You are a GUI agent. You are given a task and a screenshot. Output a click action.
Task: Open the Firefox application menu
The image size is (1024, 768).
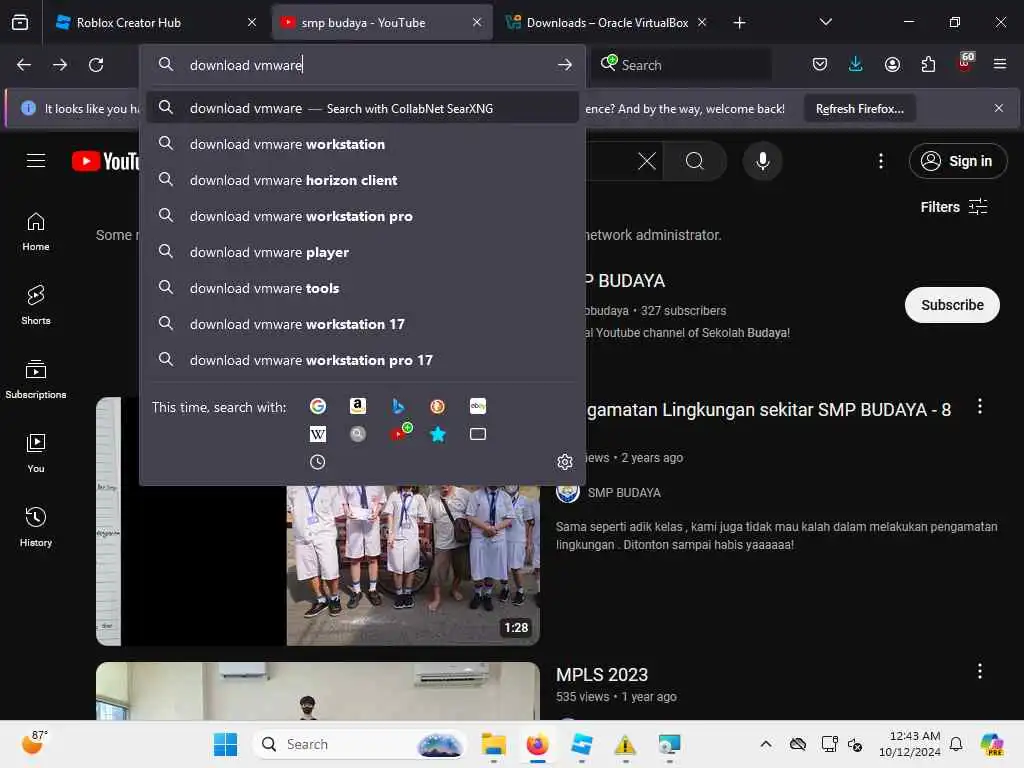[1000, 64]
